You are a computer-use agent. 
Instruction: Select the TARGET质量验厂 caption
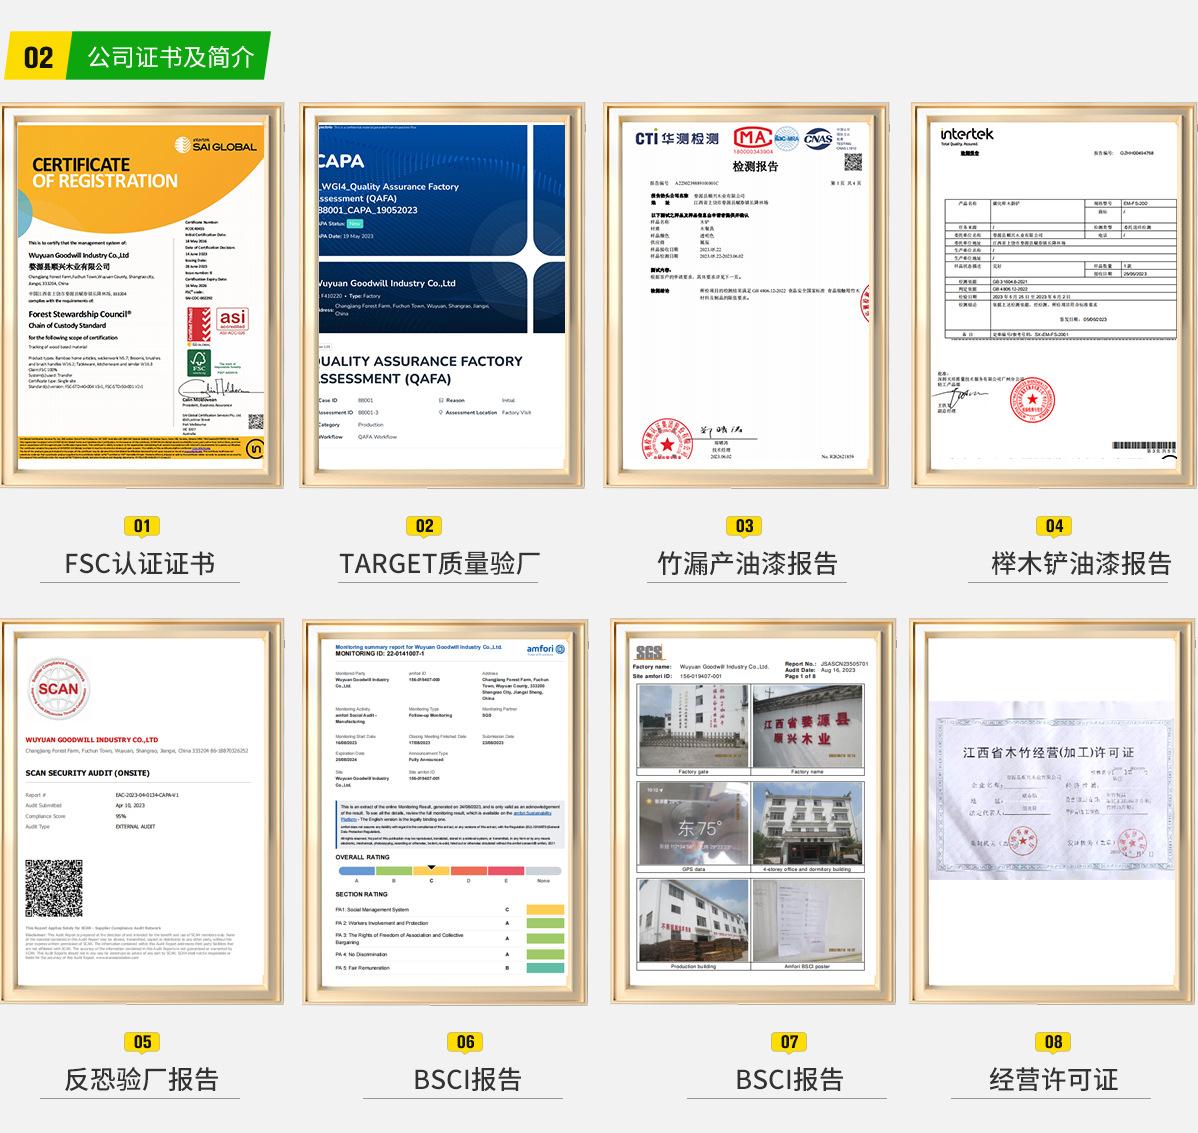tap(439, 564)
